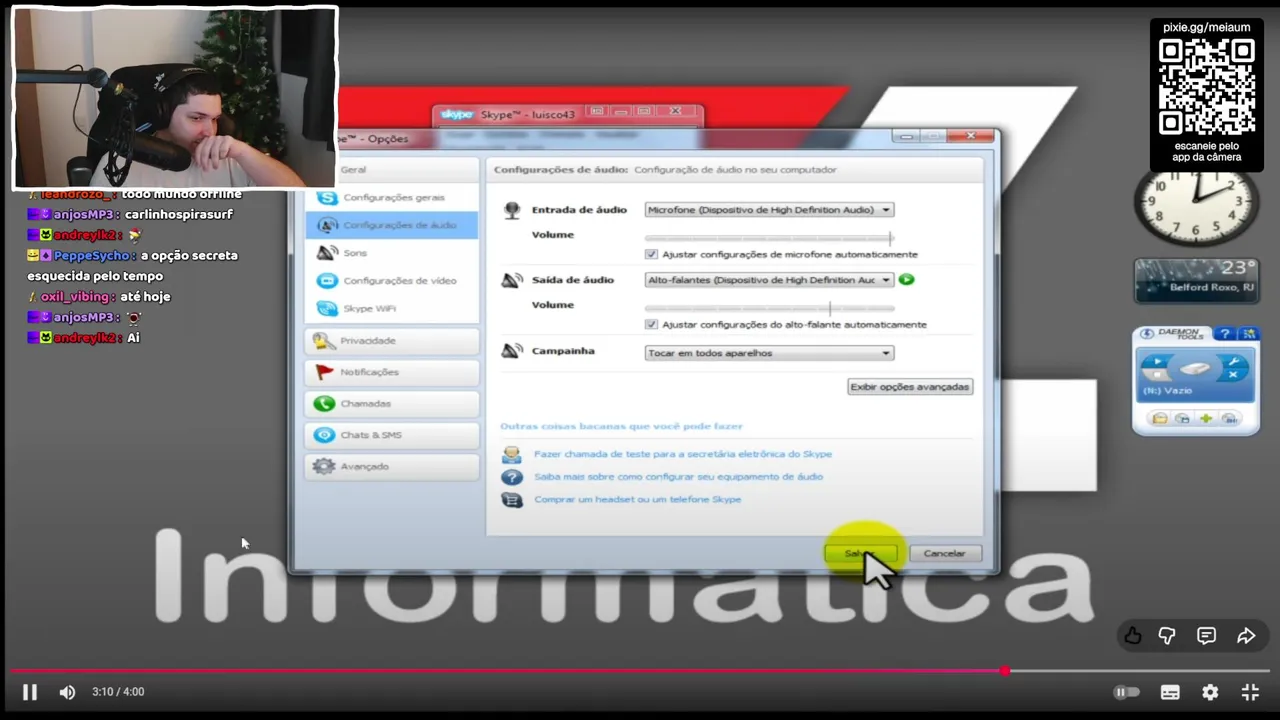Open Fazer chamada de teste link

click(683, 454)
